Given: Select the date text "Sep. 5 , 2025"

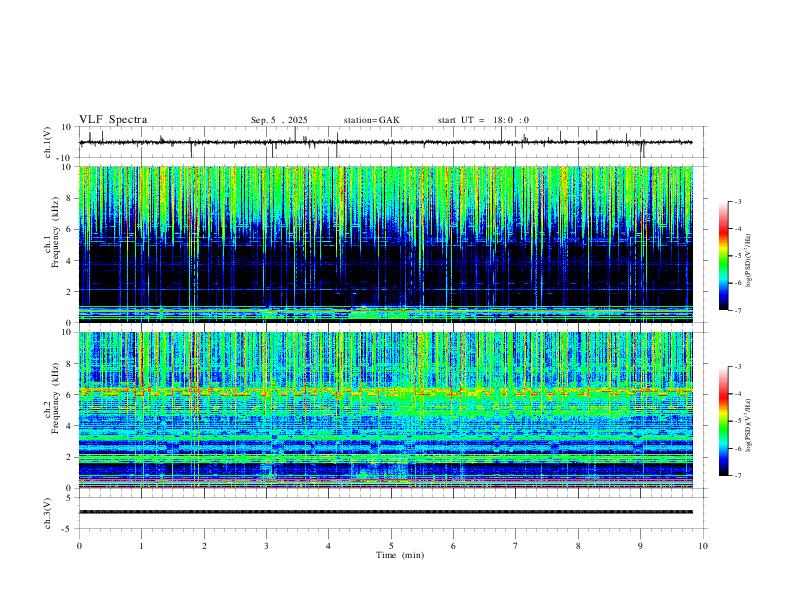Looking at the screenshot, I should 279,120.
